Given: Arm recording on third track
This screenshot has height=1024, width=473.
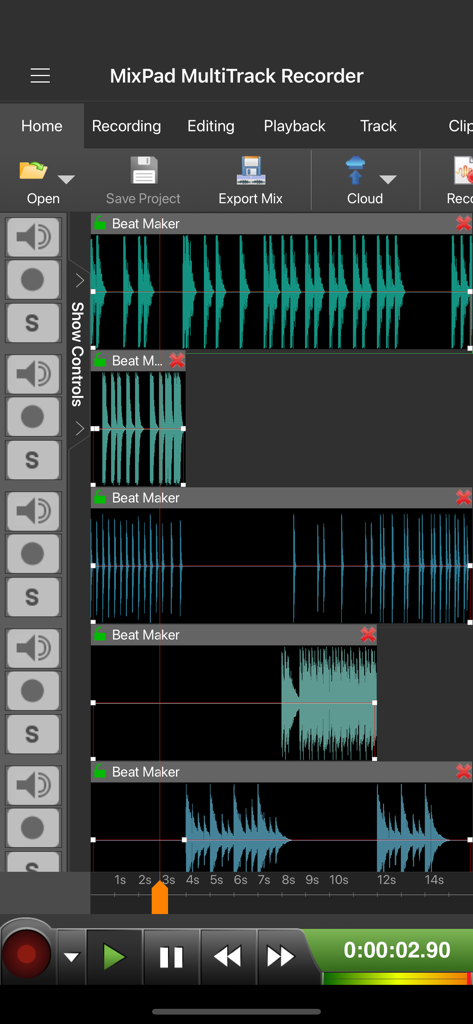Looking at the screenshot, I should coord(33,554).
